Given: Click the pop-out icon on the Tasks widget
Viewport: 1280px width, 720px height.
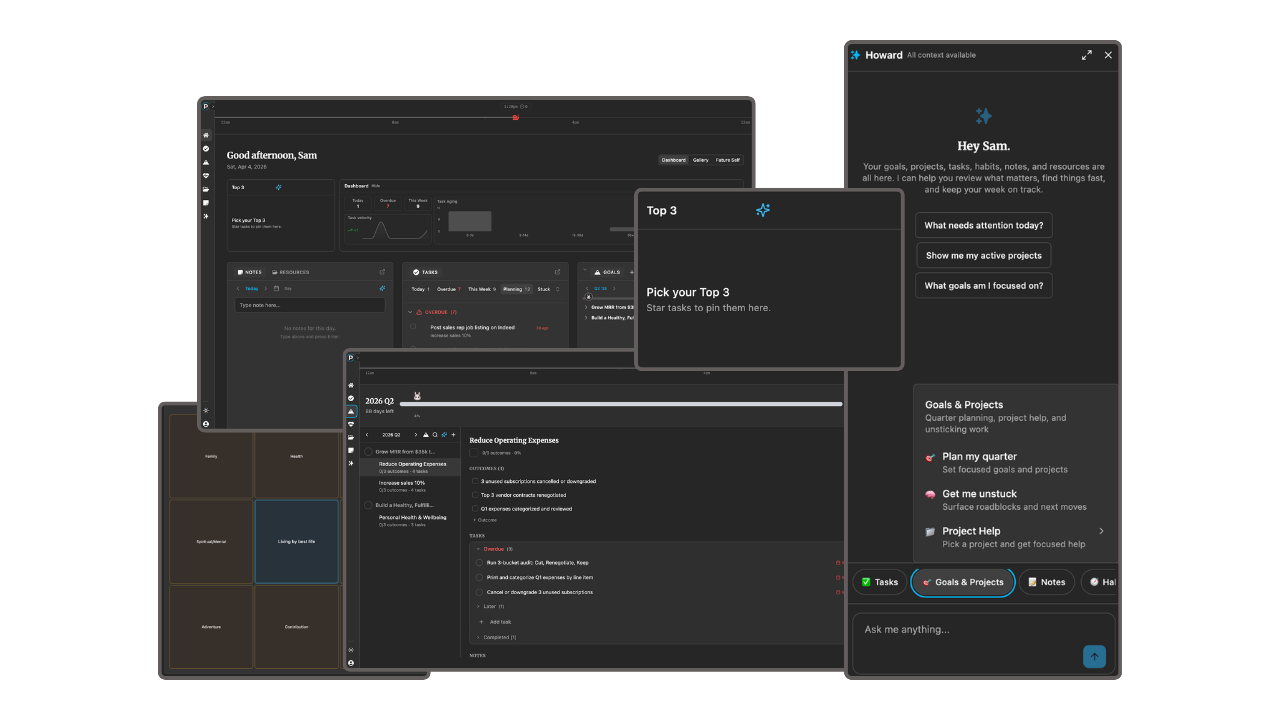Looking at the screenshot, I should (557, 271).
